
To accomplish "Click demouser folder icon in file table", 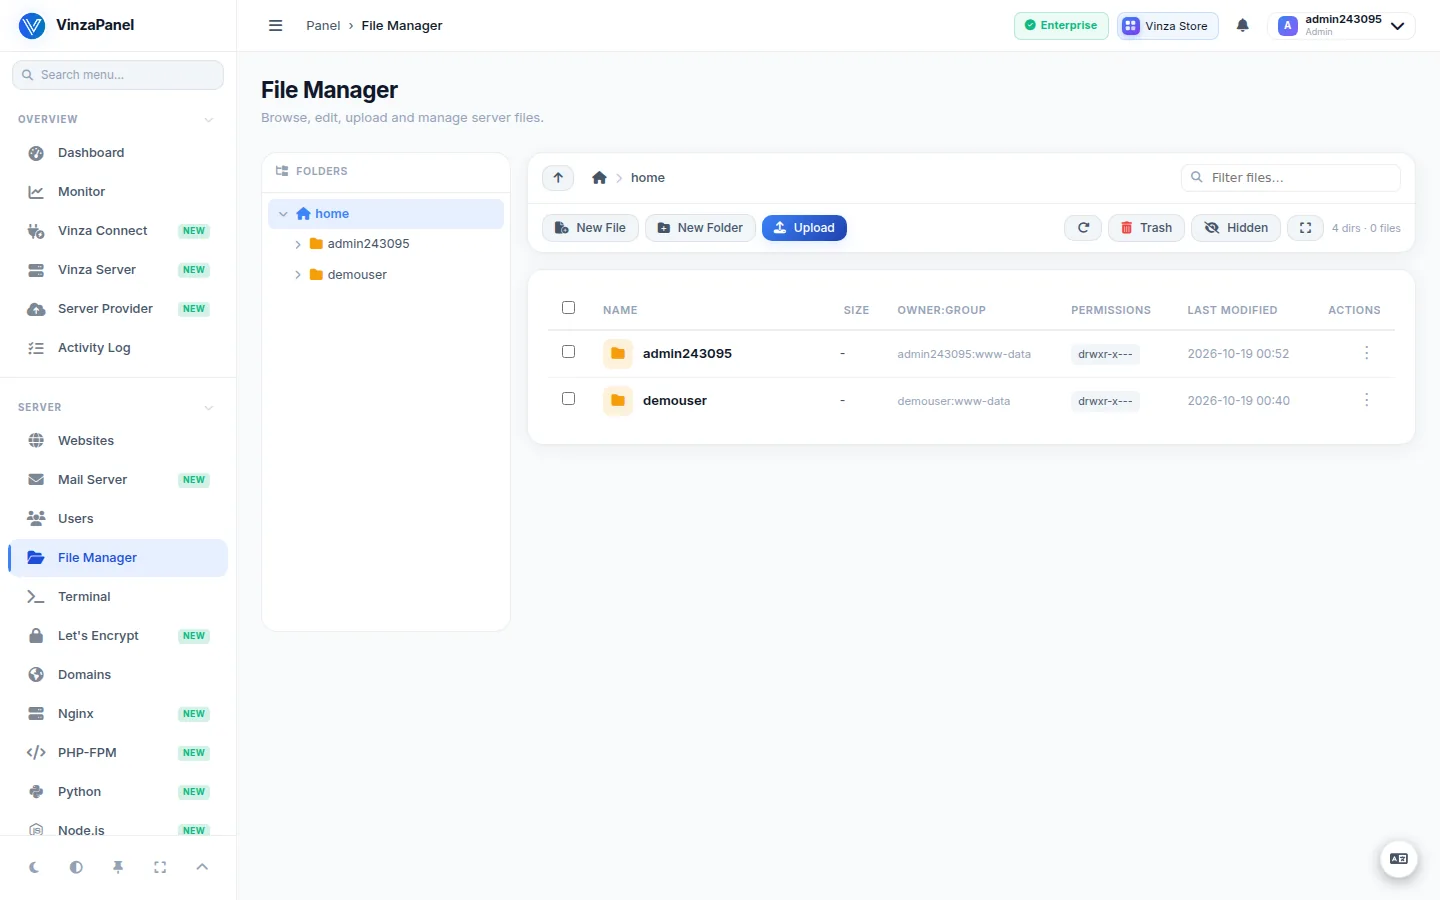I will [x=618, y=401].
